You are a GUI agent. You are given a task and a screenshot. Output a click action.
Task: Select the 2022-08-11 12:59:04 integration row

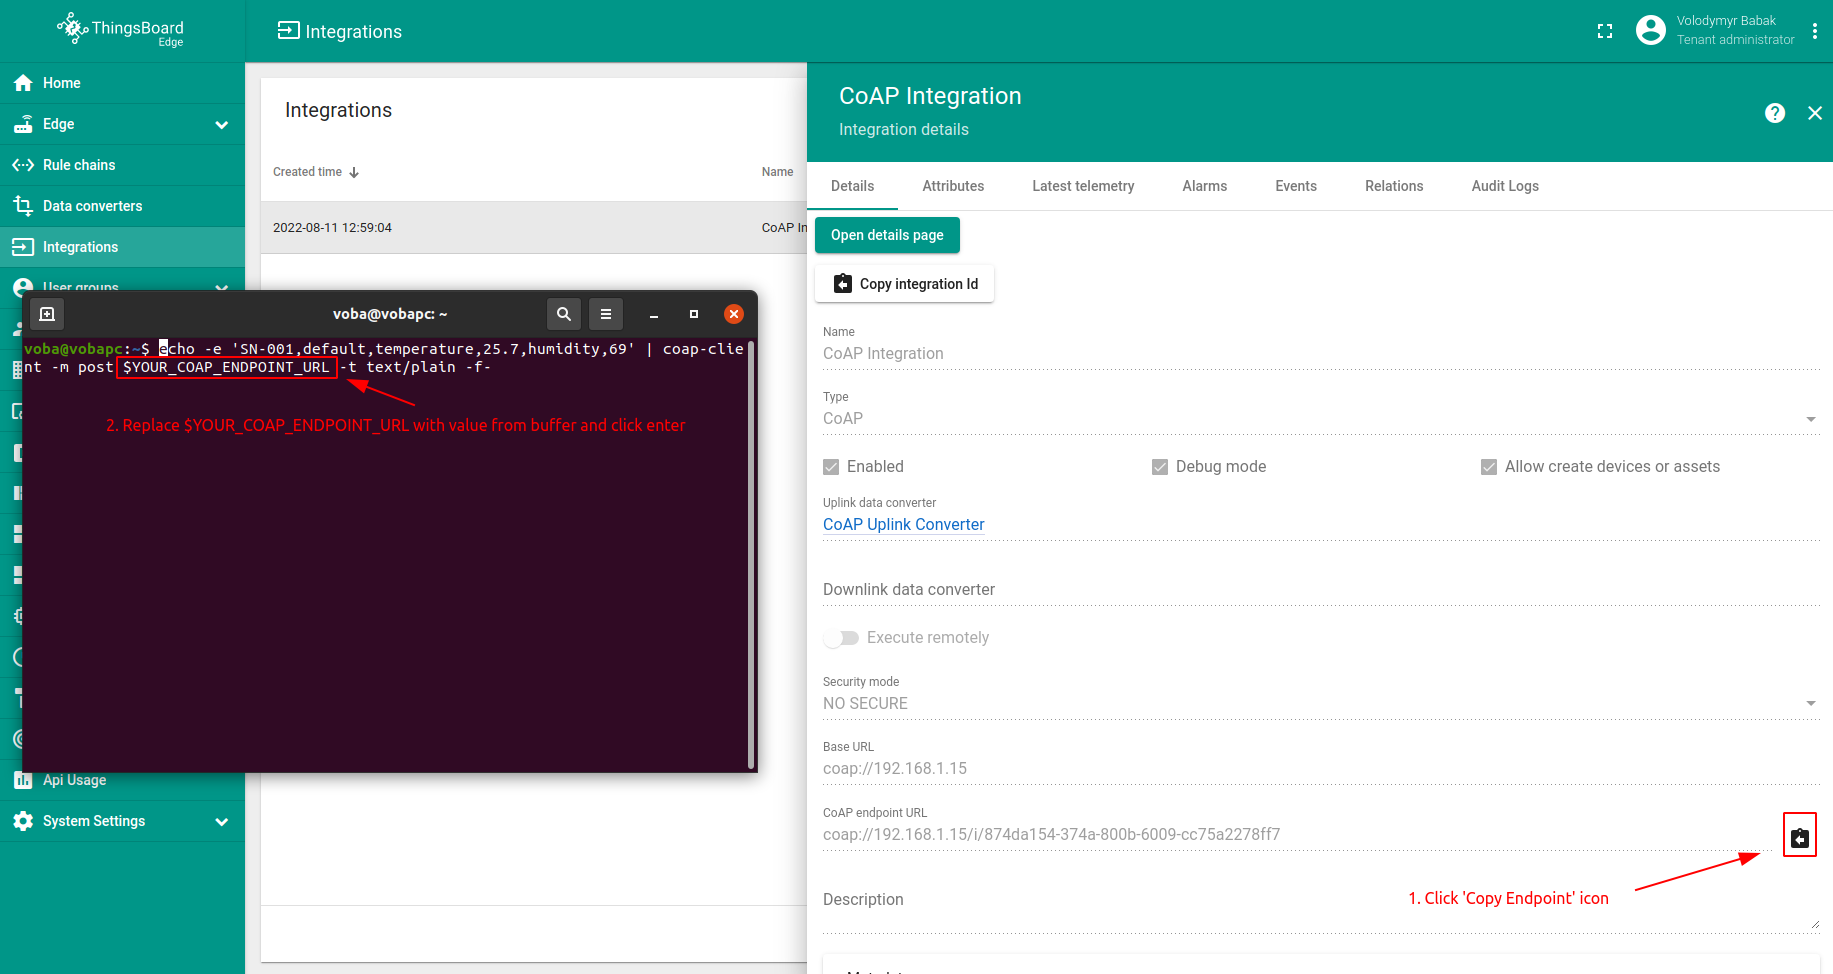534,228
